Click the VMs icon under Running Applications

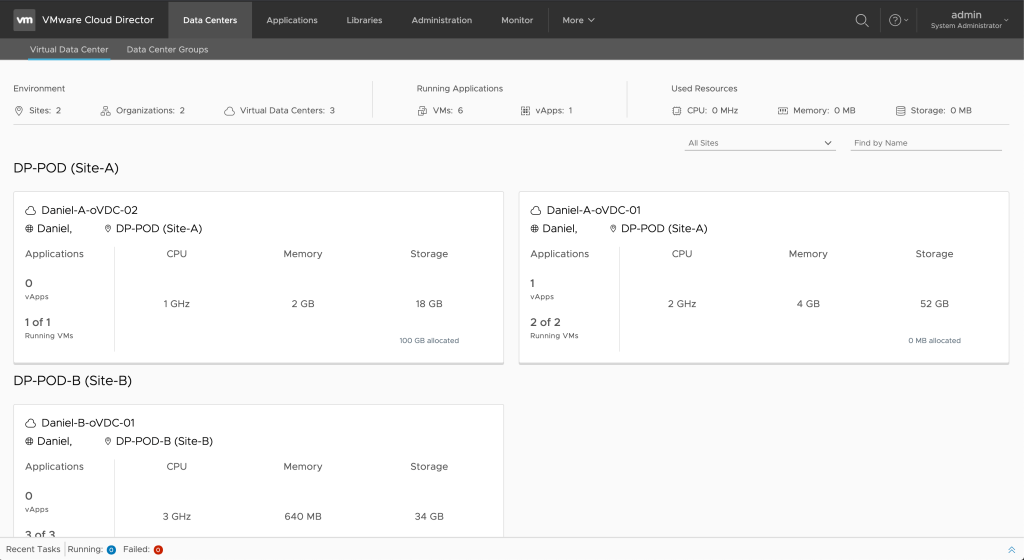pos(423,111)
